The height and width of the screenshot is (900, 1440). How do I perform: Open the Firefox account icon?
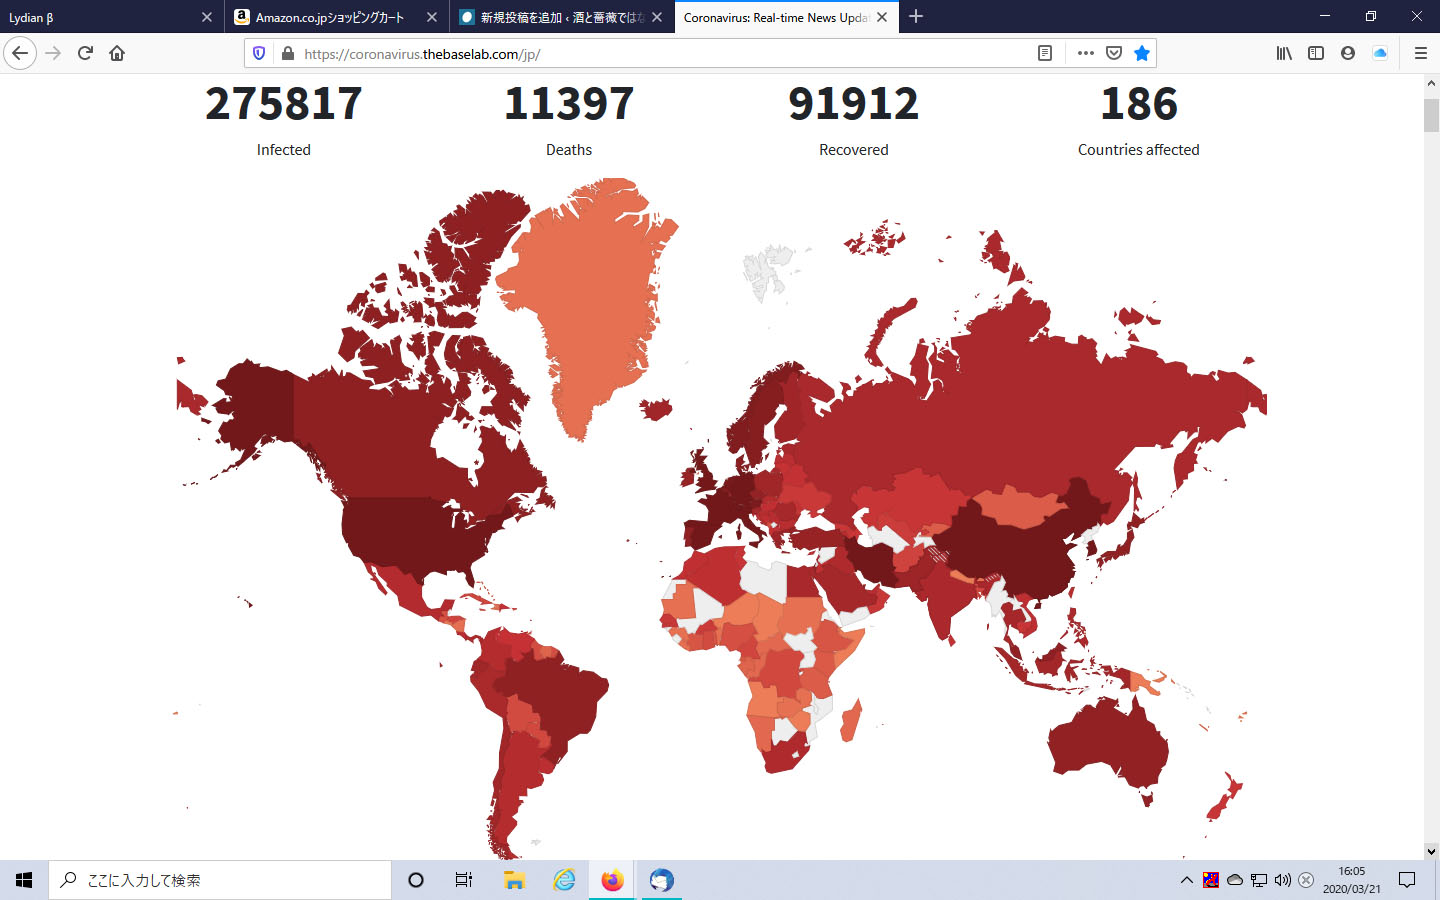click(1348, 53)
